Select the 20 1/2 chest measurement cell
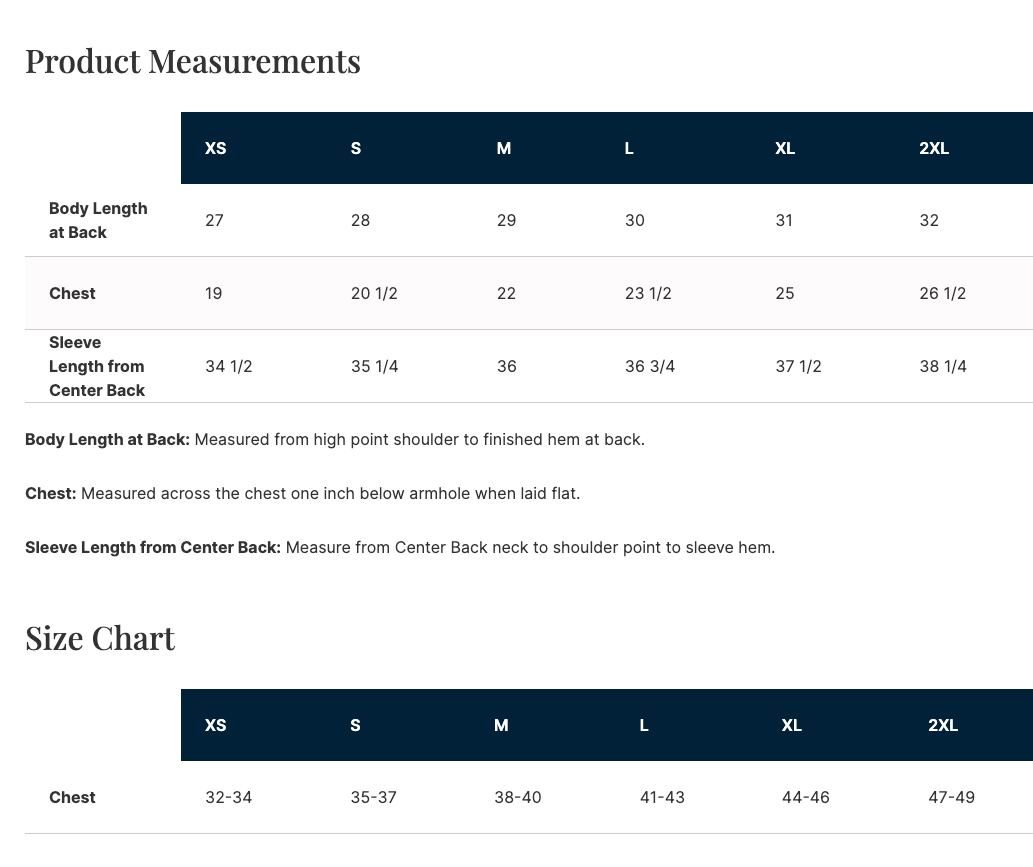Screen dimensions: 1033x867 click(x=375, y=293)
